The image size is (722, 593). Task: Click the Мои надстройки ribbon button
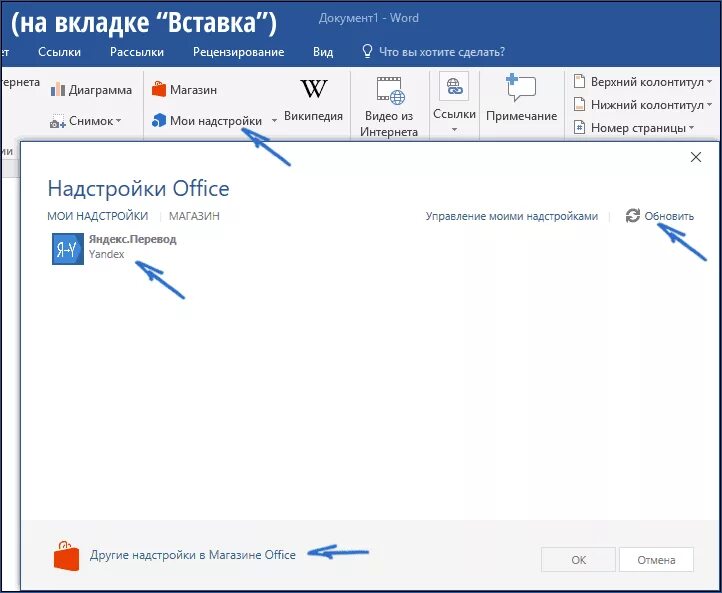tap(206, 121)
